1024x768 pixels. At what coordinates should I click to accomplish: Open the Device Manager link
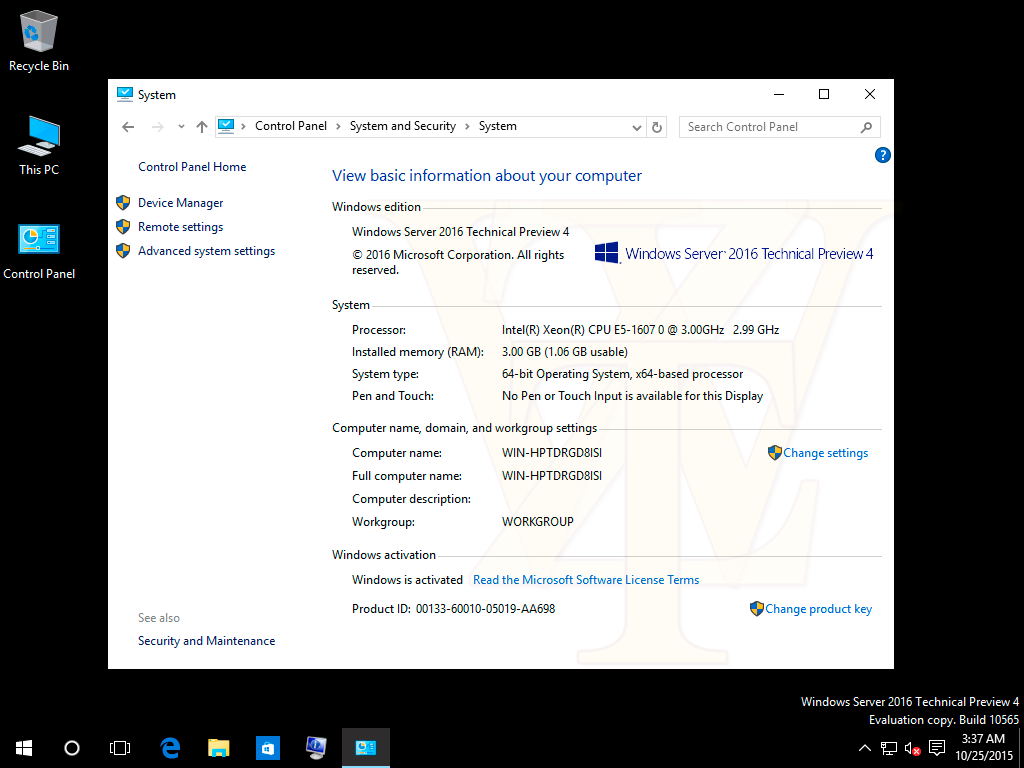pyautogui.click(x=180, y=203)
